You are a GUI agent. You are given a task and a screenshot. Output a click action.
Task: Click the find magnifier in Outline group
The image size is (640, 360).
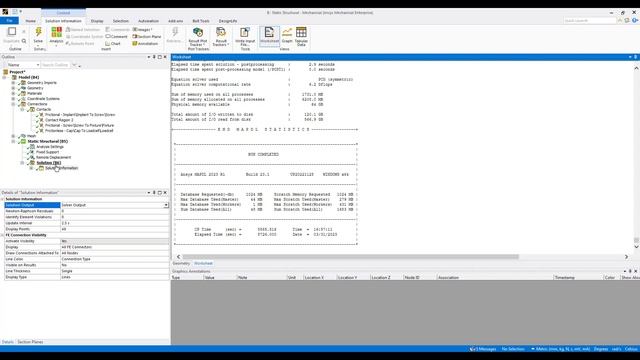24,41
